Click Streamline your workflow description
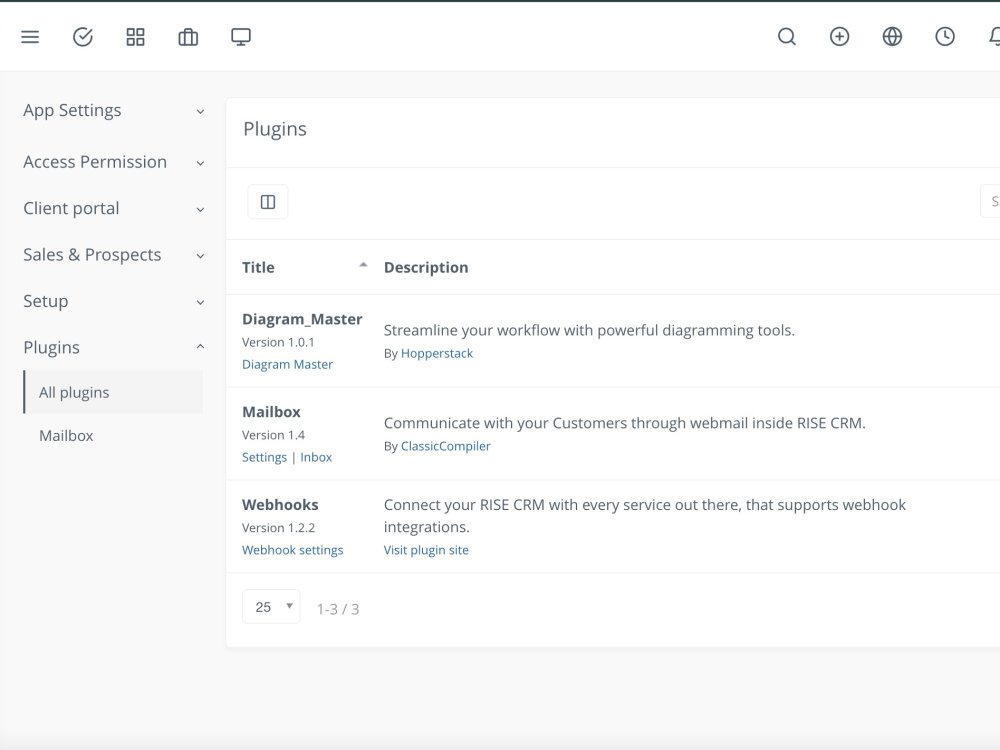 [589, 330]
